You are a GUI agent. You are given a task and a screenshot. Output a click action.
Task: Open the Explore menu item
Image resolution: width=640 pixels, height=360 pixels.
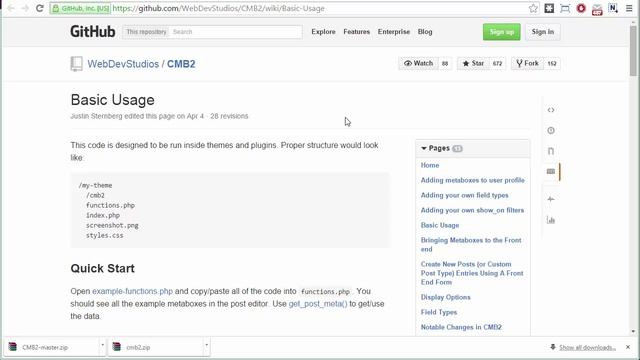click(x=323, y=32)
